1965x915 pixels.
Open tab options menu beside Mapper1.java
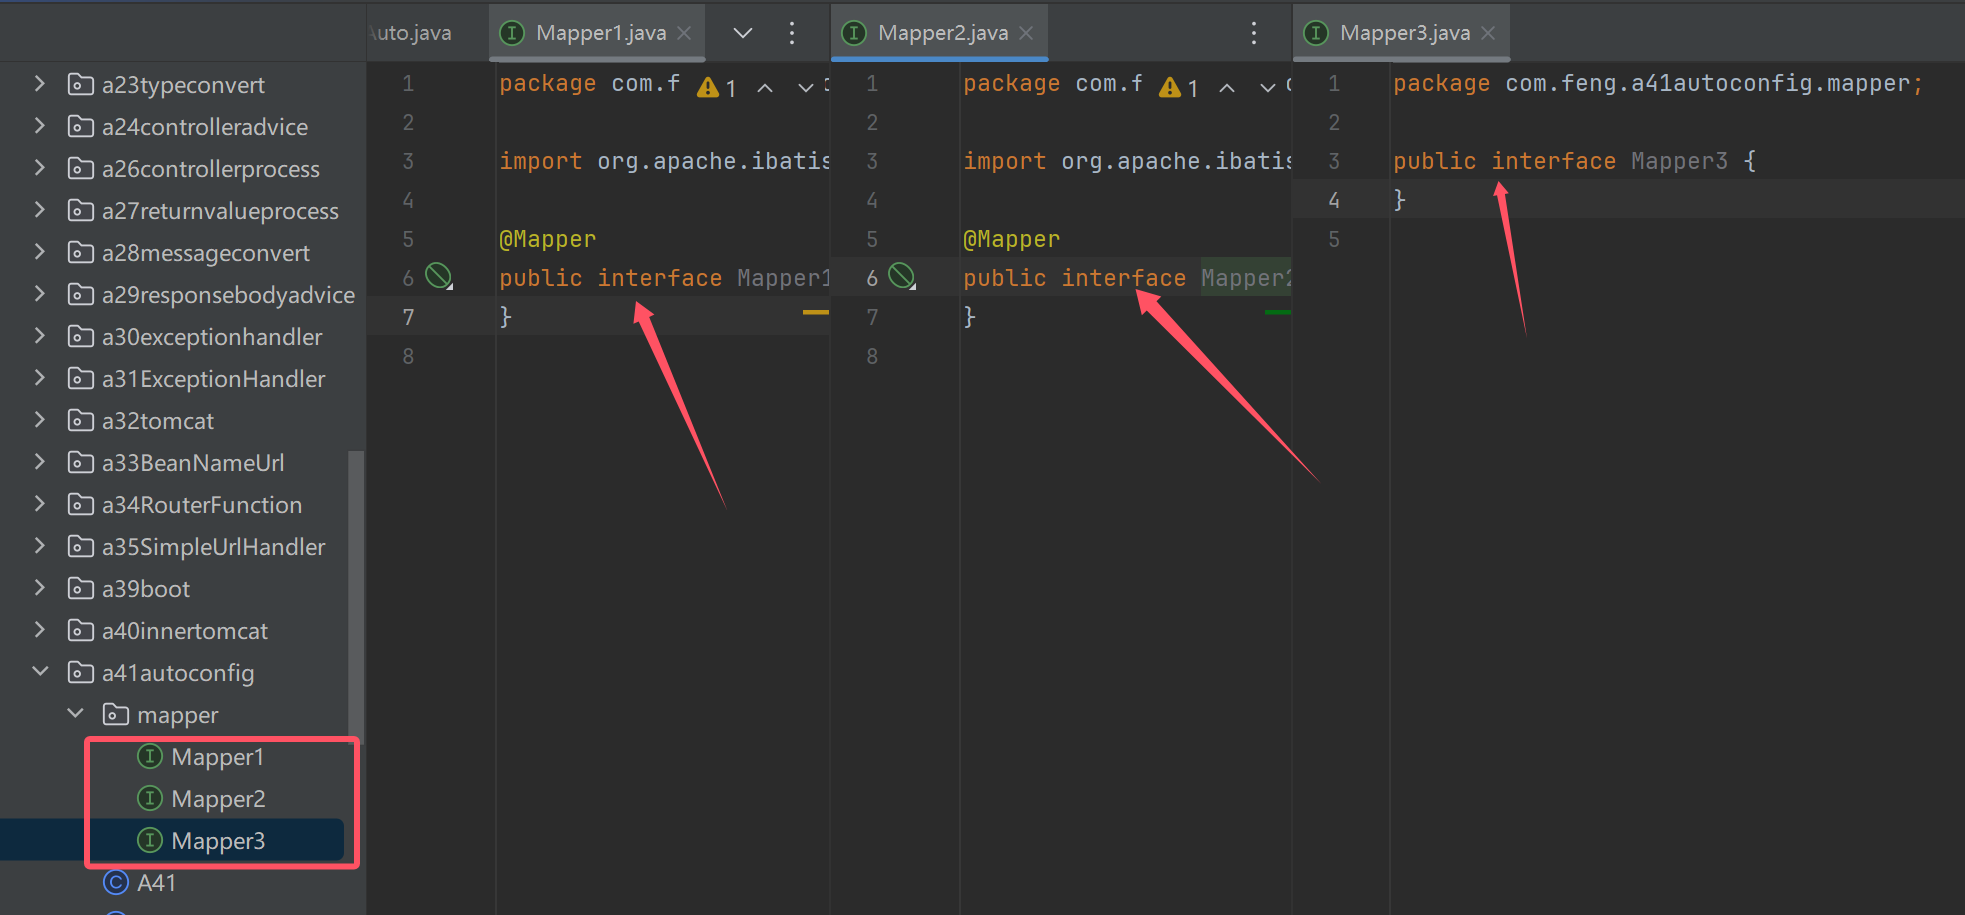tap(792, 33)
